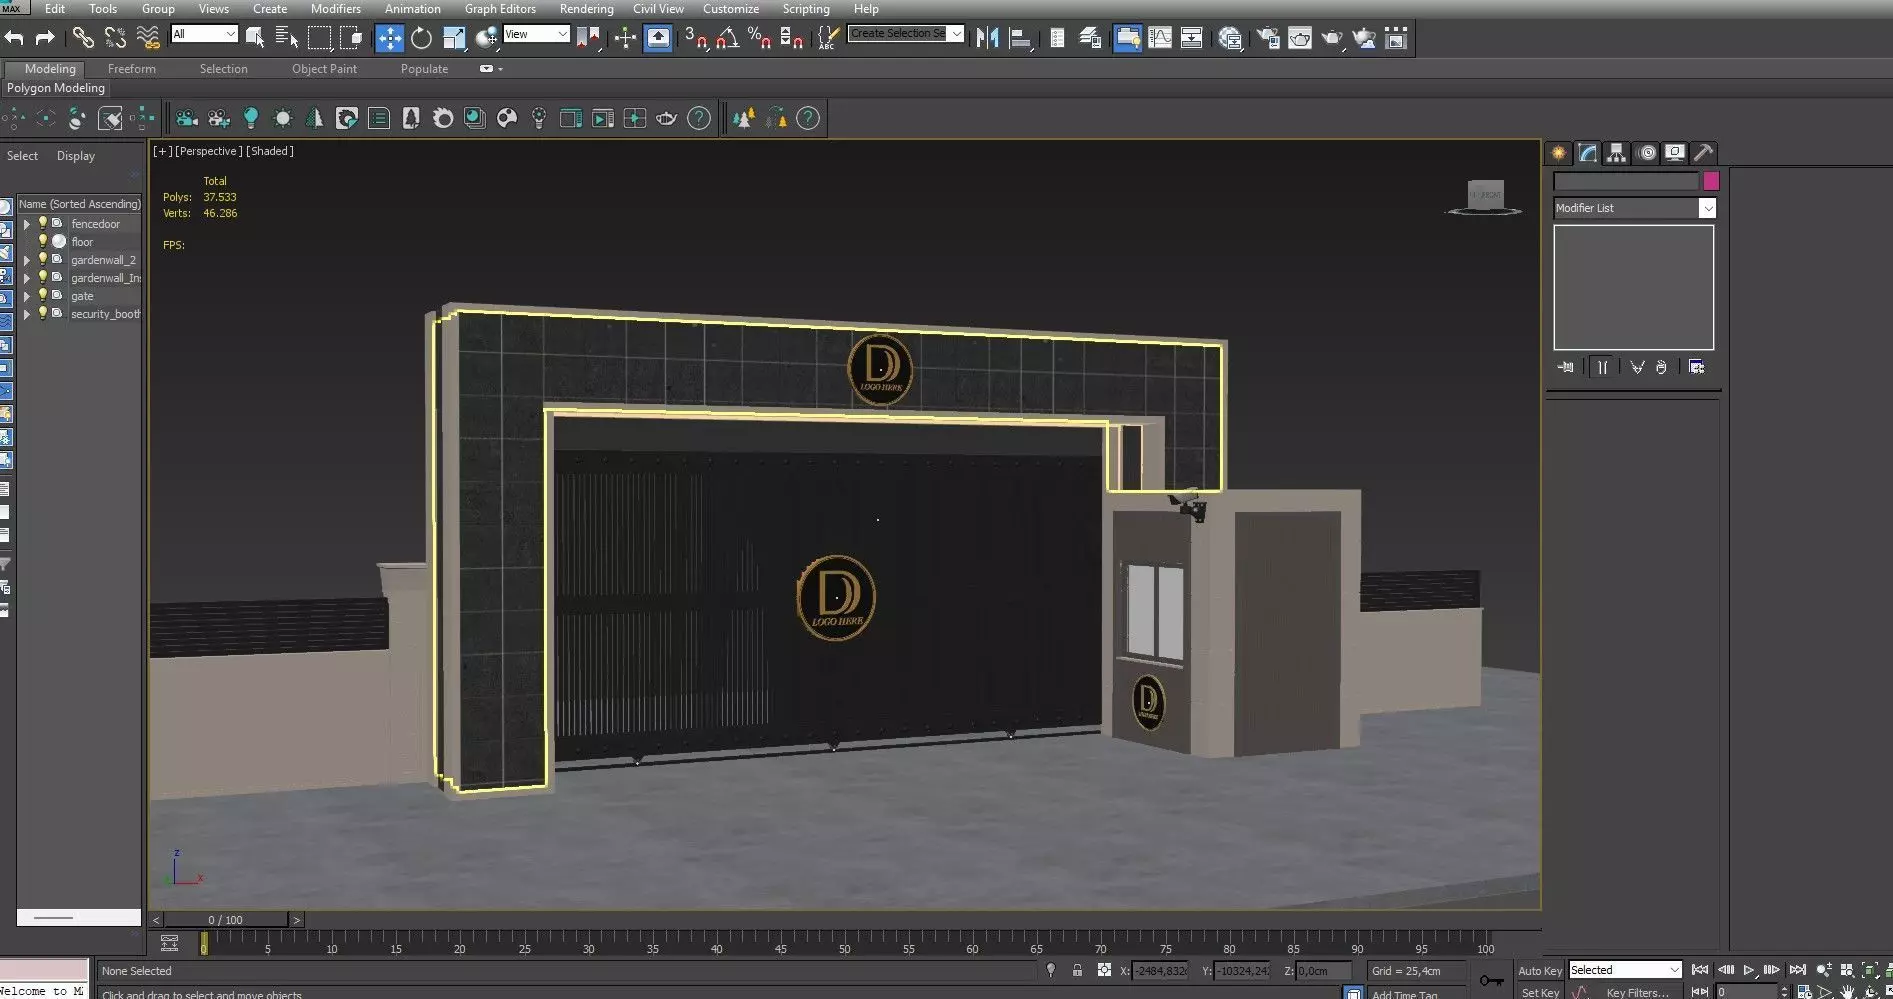Click the Edit Named Selection Sets icon
The width and height of the screenshot is (1893, 999).
tap(827, 38)
